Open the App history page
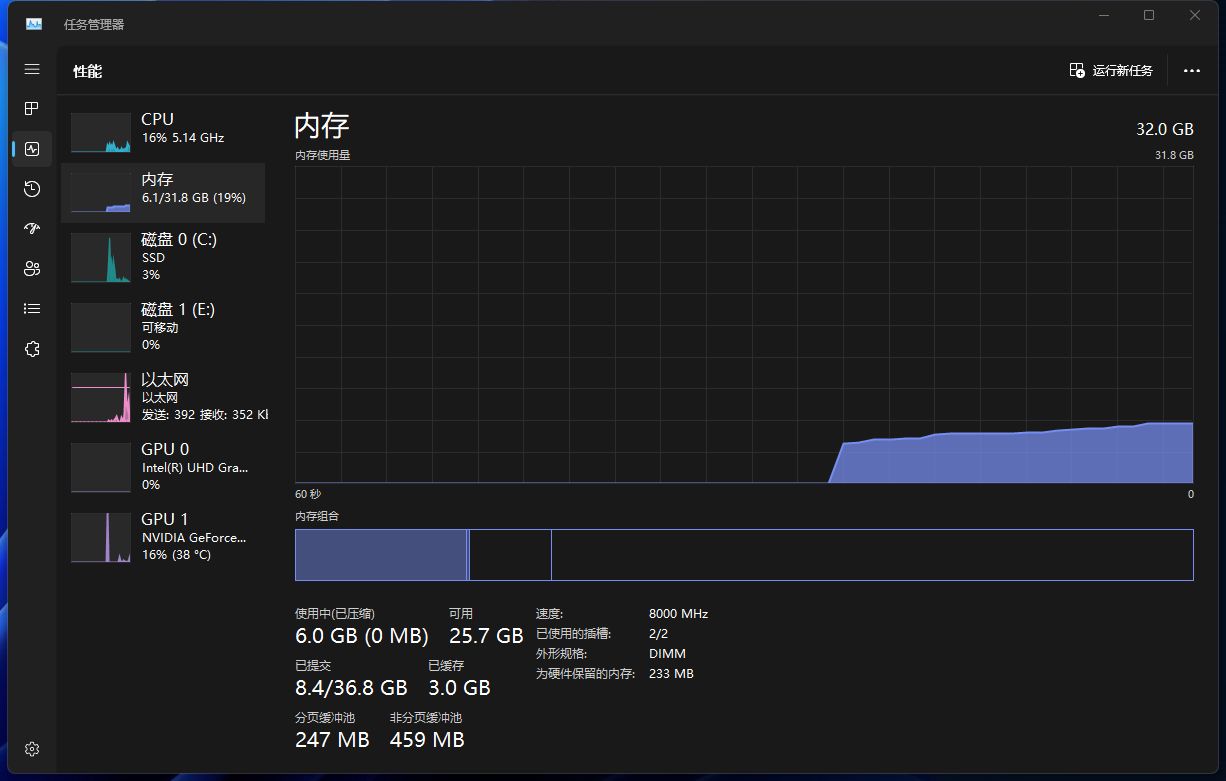 [31, 188]
